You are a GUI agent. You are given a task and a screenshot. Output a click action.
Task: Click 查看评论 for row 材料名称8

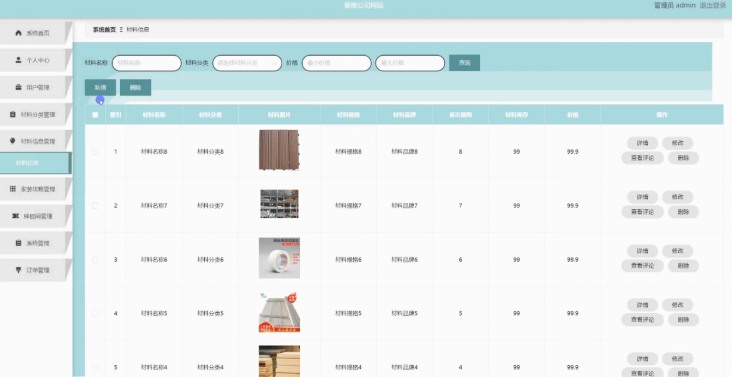pos(642,158)
